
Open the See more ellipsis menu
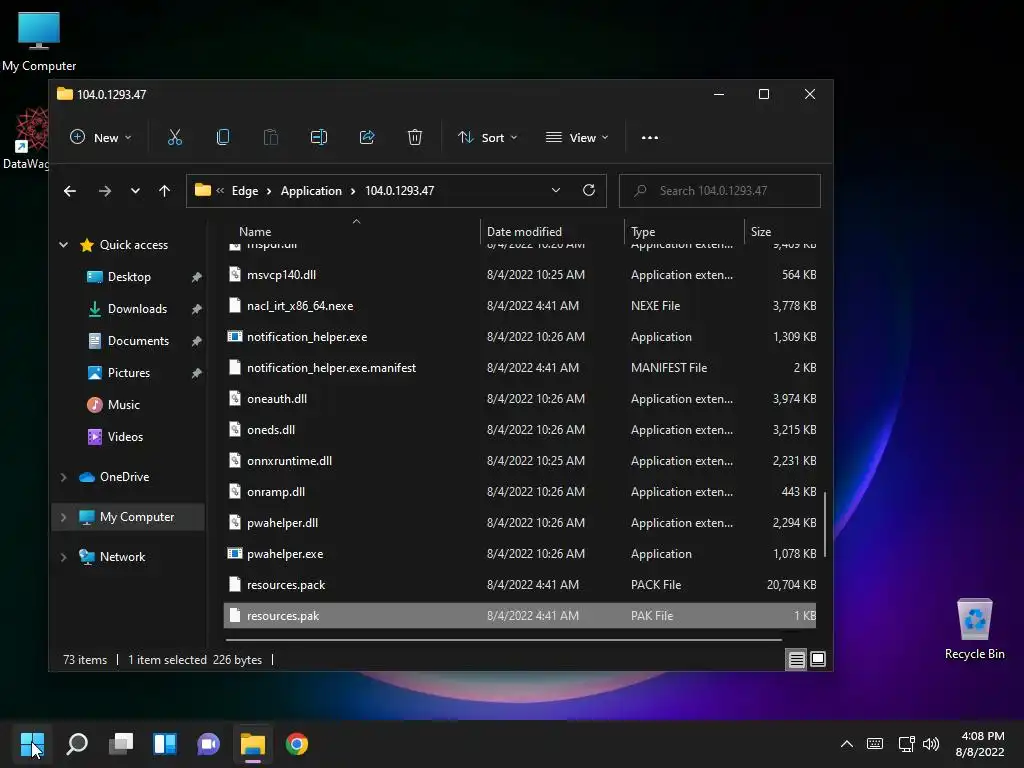tap(650, 138)
